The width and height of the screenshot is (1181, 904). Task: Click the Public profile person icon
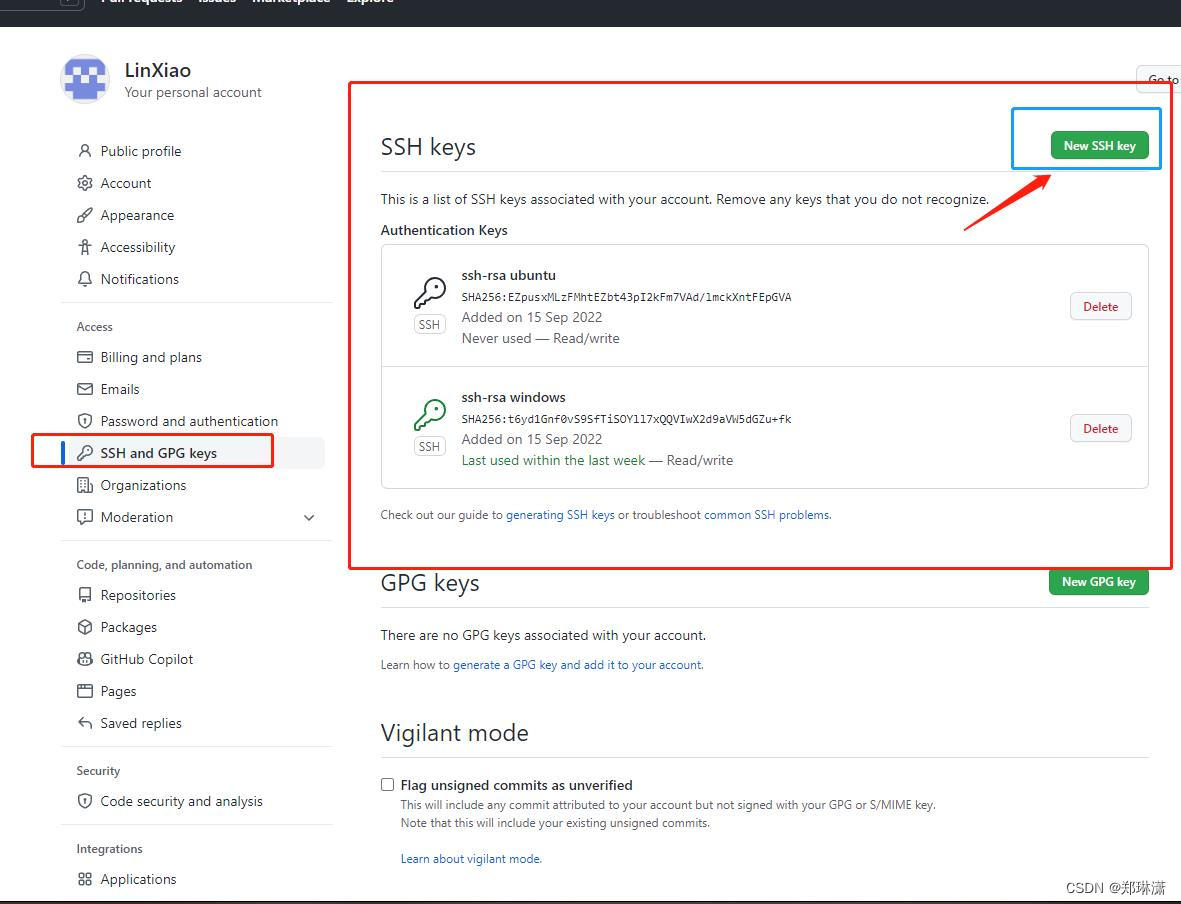coord(85,151)
